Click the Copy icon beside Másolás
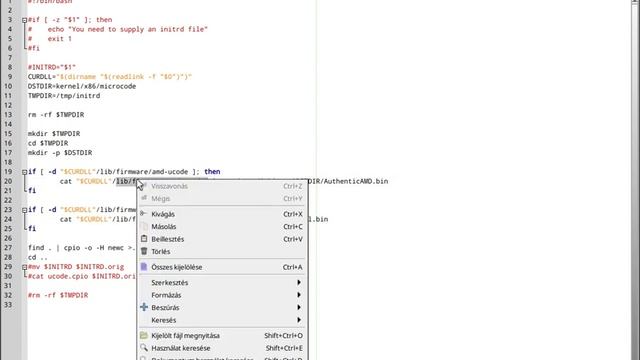 tap(144, 226)
